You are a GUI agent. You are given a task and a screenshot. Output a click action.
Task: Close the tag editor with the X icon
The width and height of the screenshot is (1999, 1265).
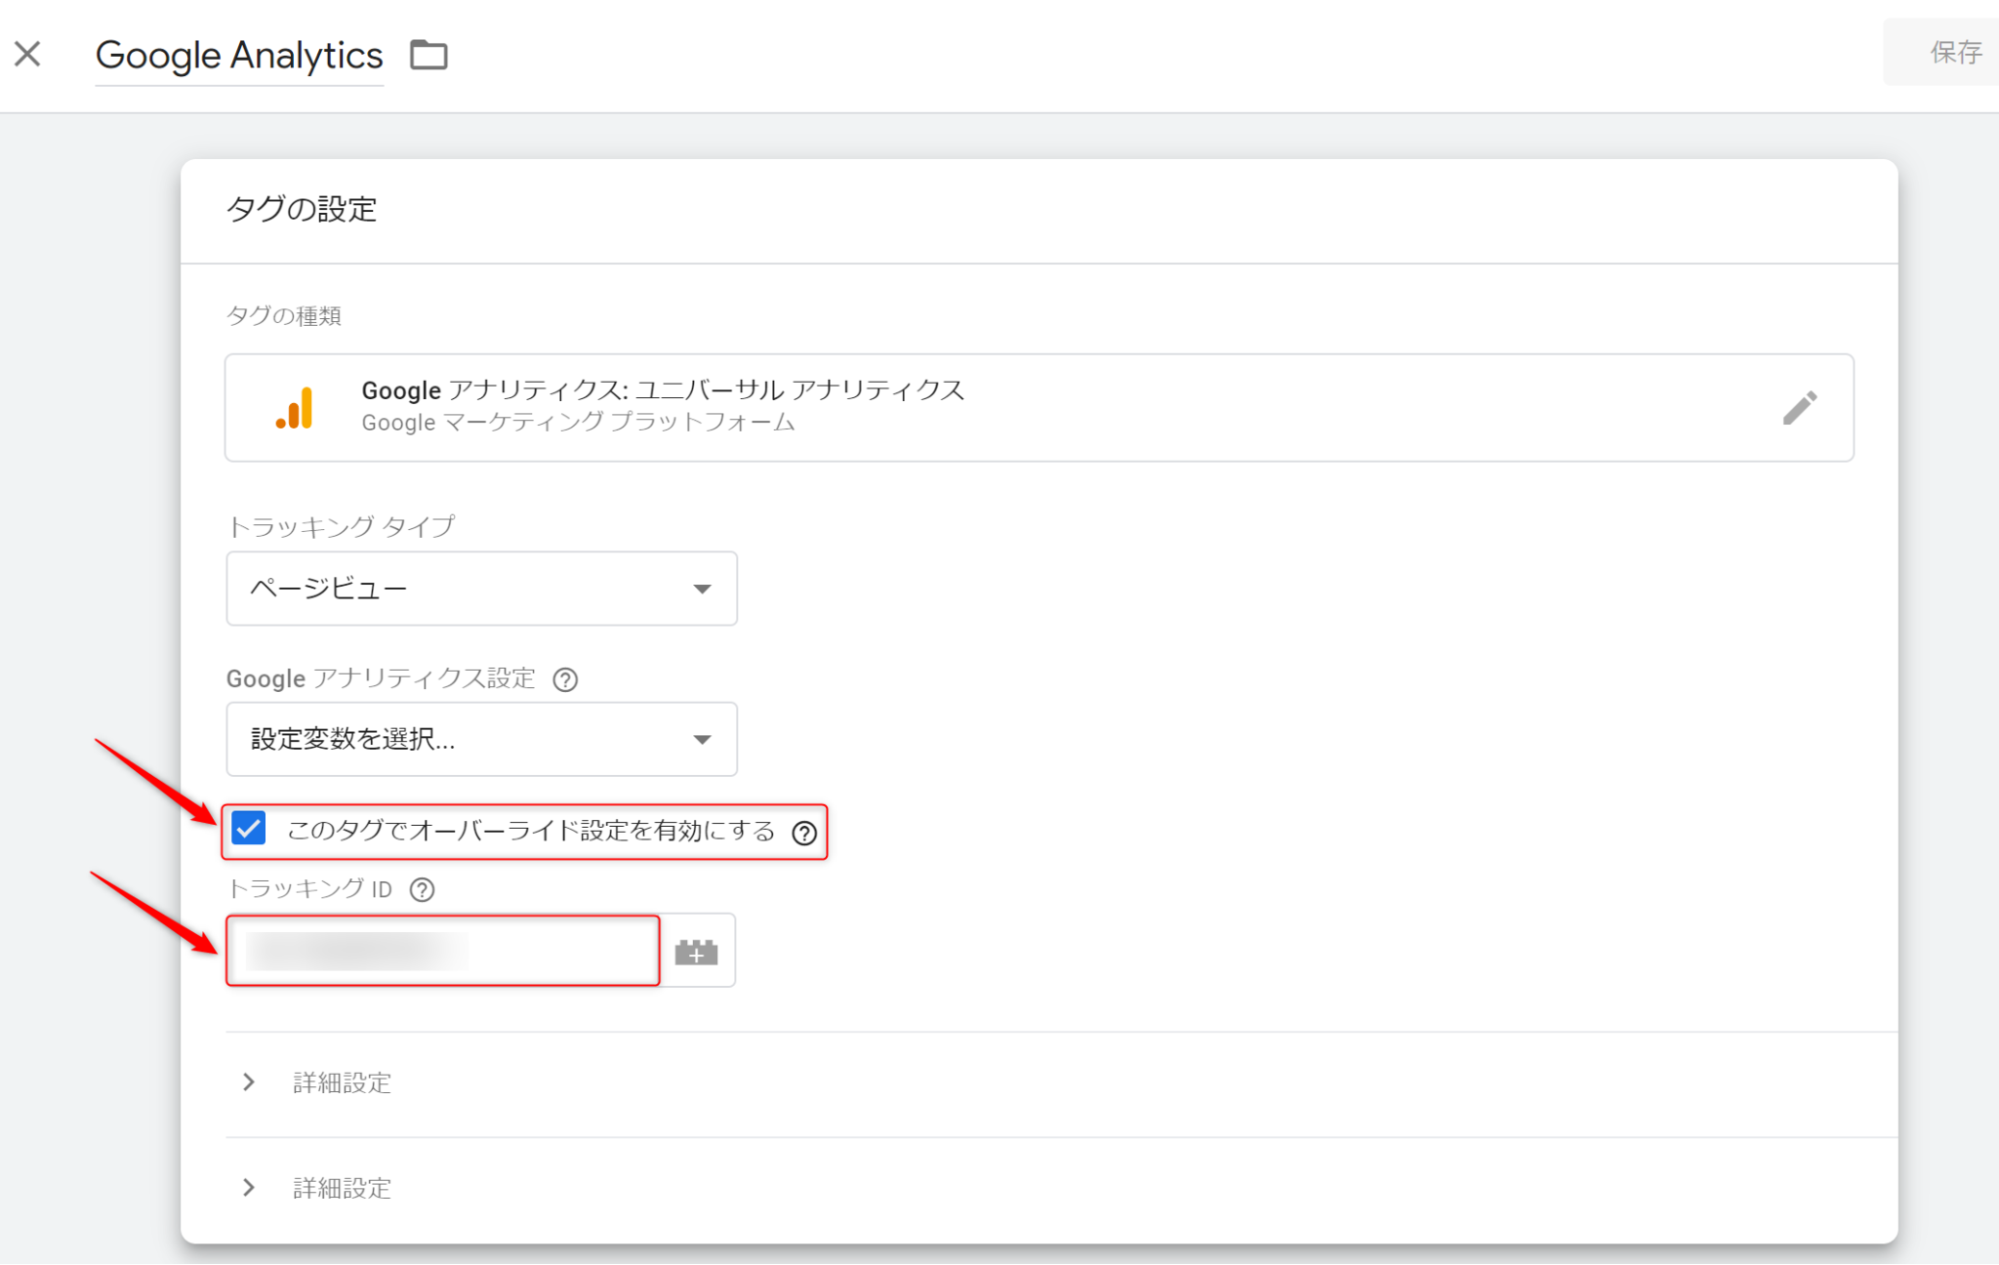pos(28,54)
